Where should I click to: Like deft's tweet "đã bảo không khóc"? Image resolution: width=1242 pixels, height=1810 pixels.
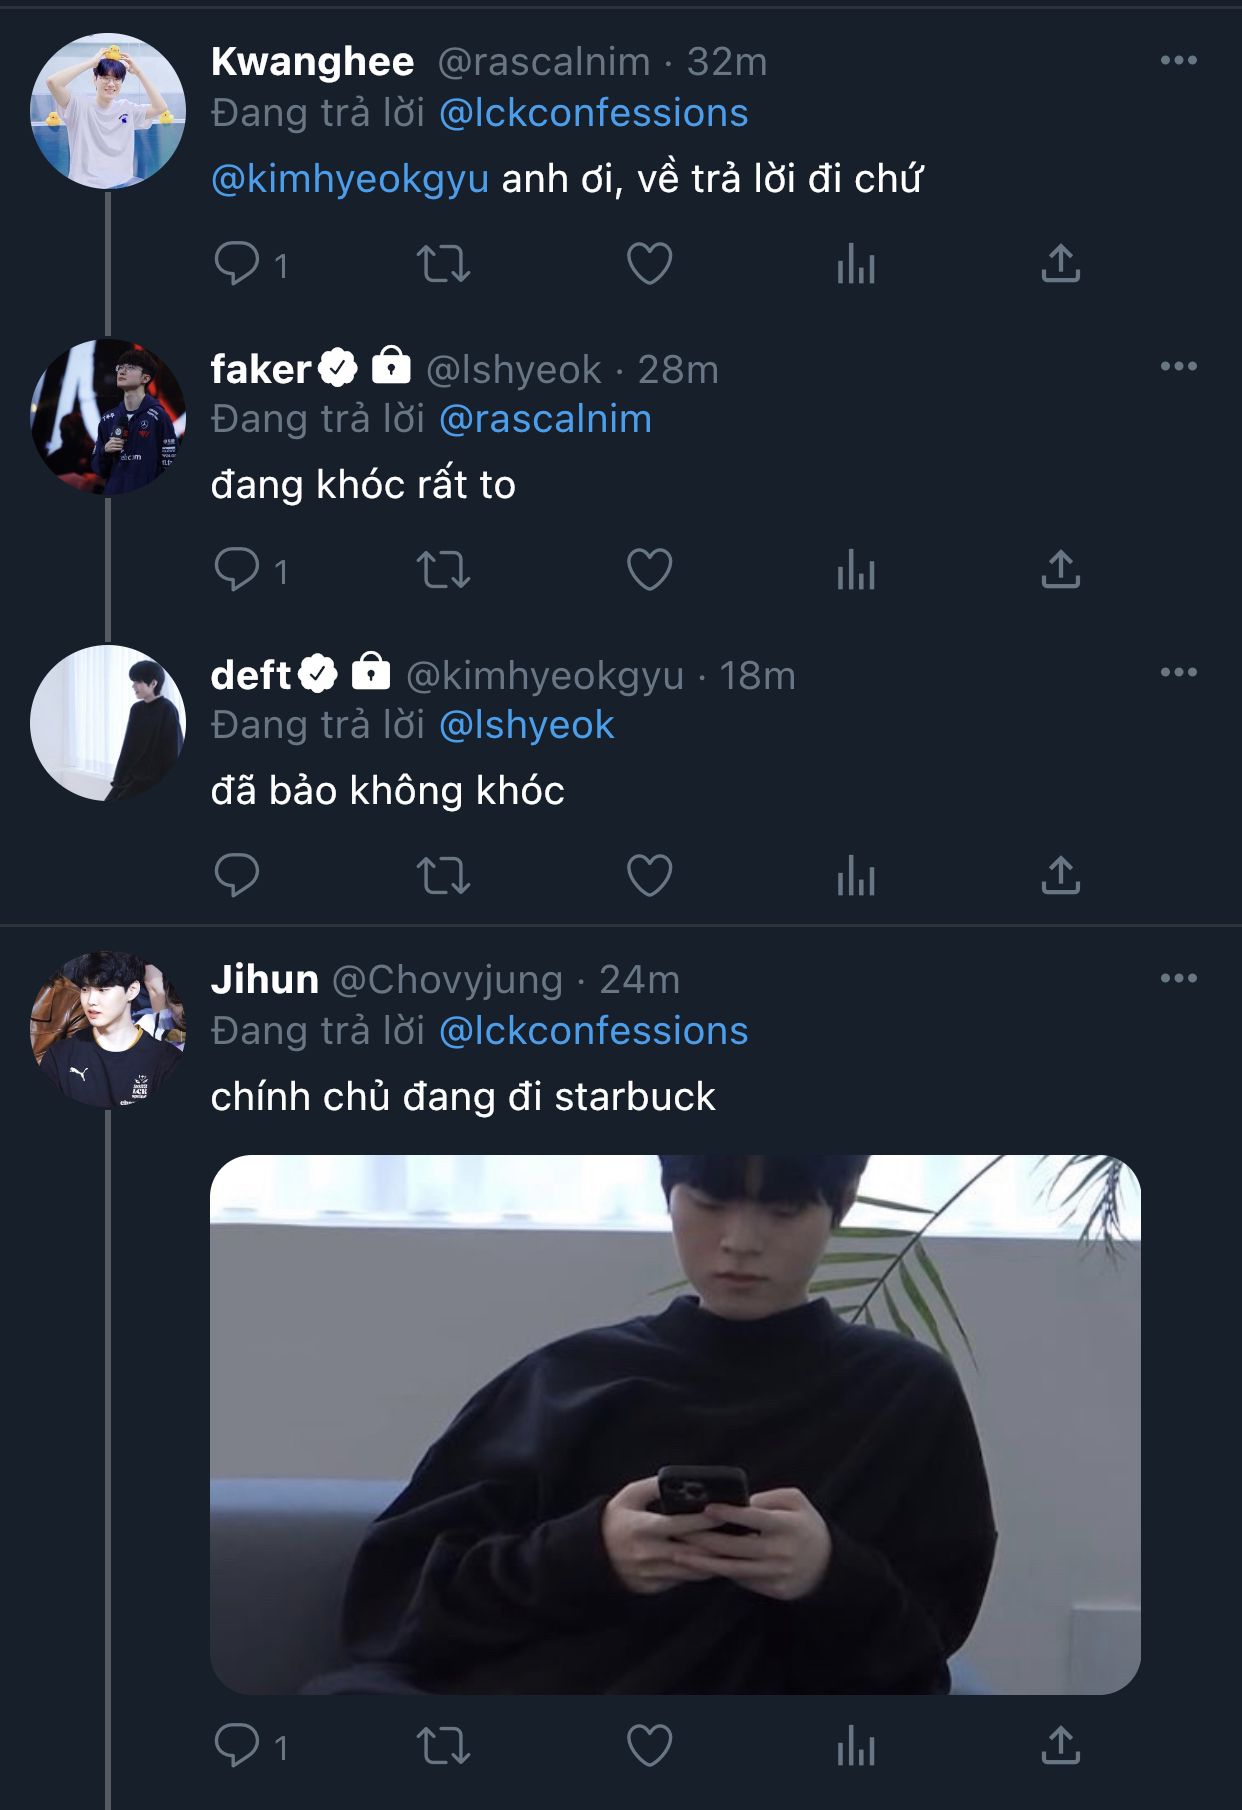pyautogui.click(x=649, y=876)
